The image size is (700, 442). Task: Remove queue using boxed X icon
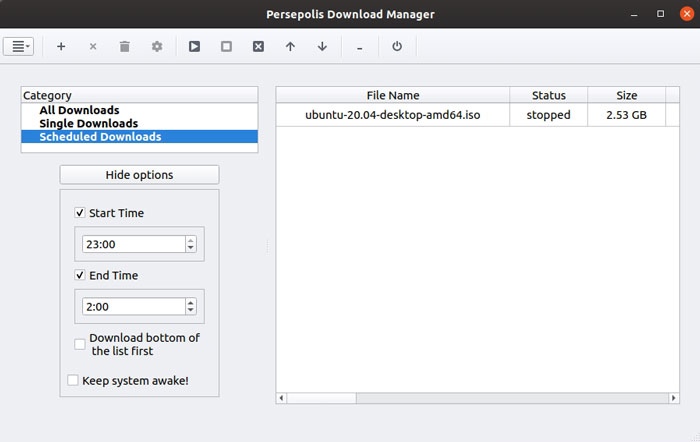[258, 46]
